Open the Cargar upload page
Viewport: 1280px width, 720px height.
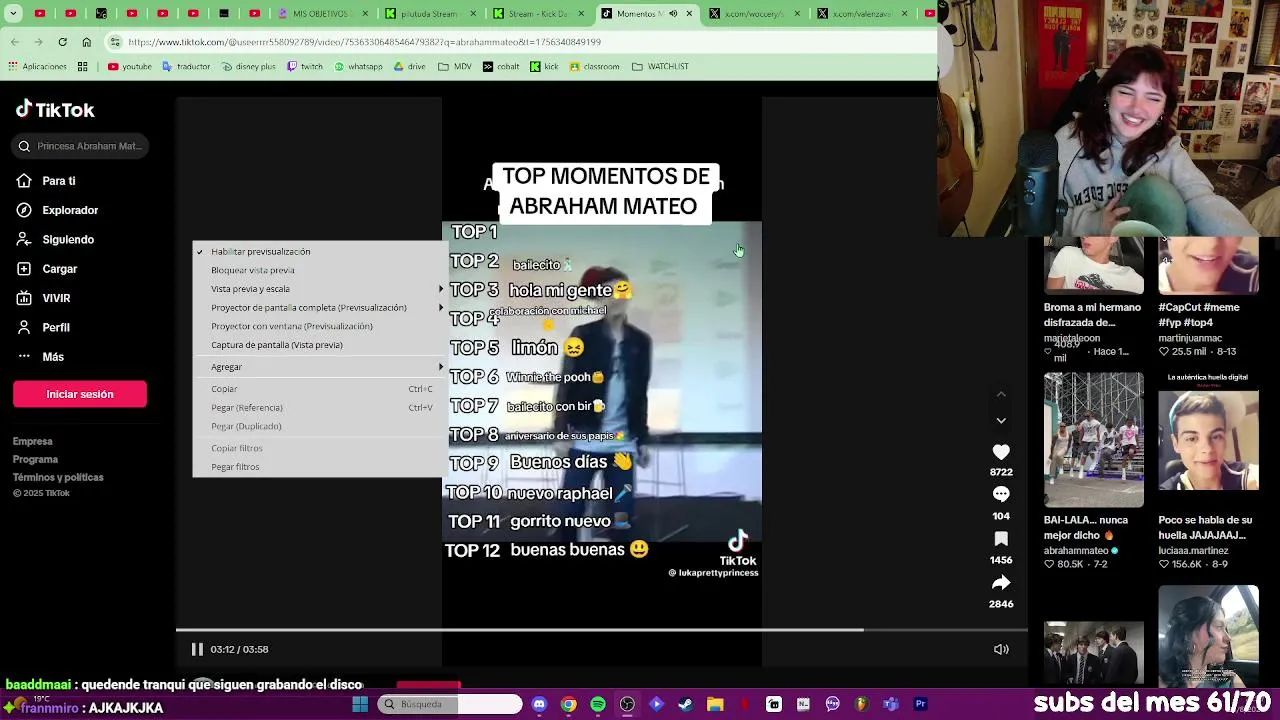click(48, 269)
